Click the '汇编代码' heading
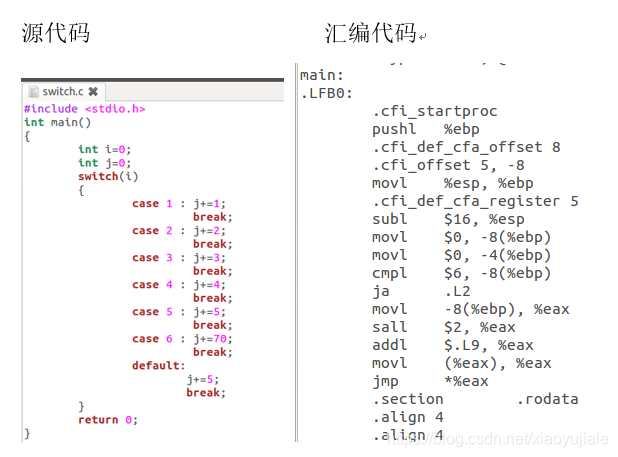The height and width of the screenshot is (457, 618). tap(370, 33)
